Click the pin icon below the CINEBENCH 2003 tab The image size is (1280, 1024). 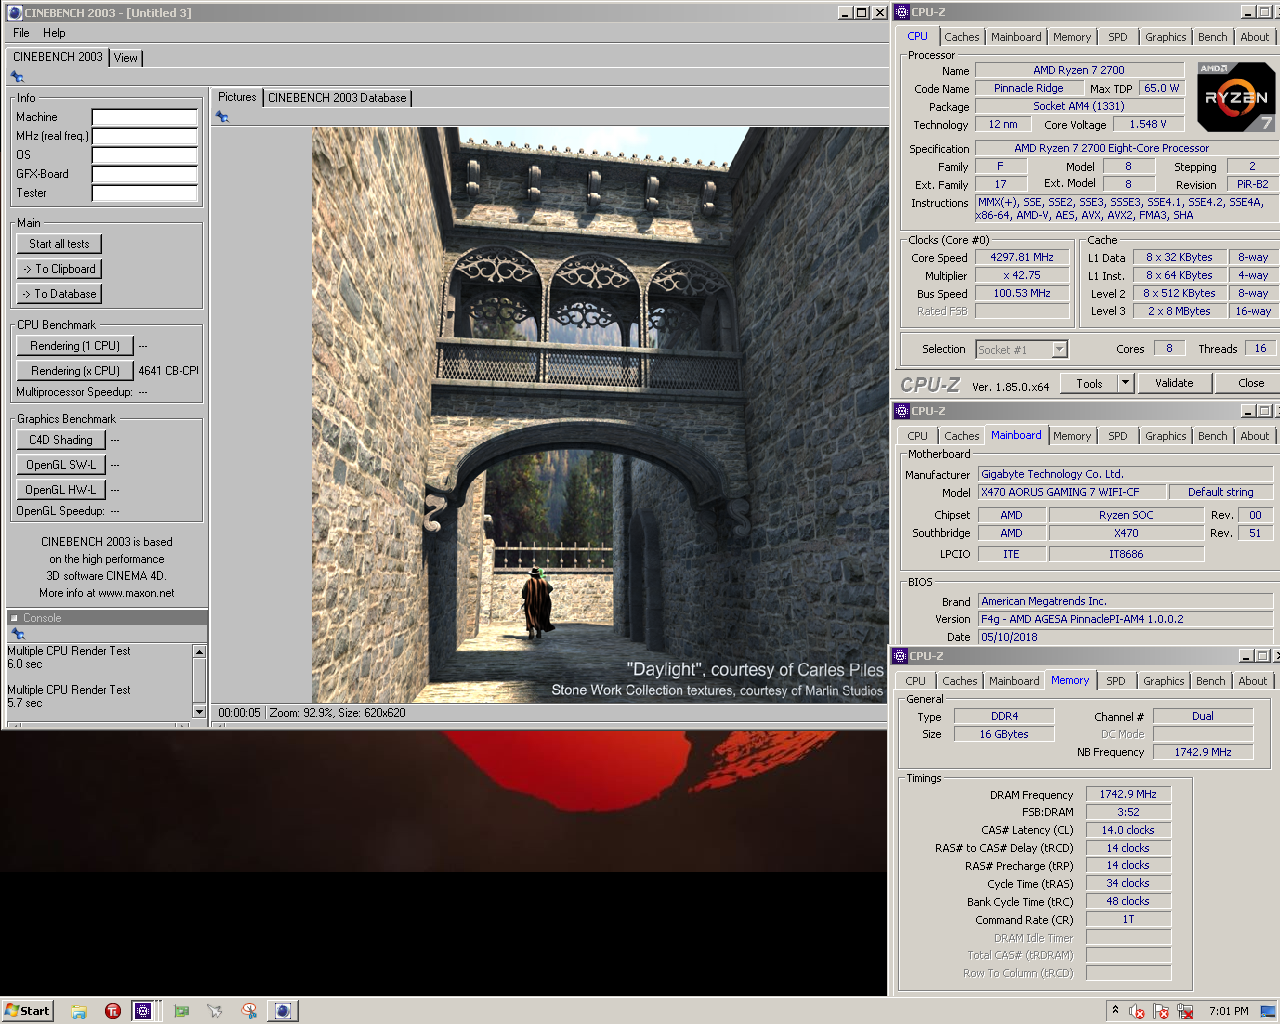(17, 77)
